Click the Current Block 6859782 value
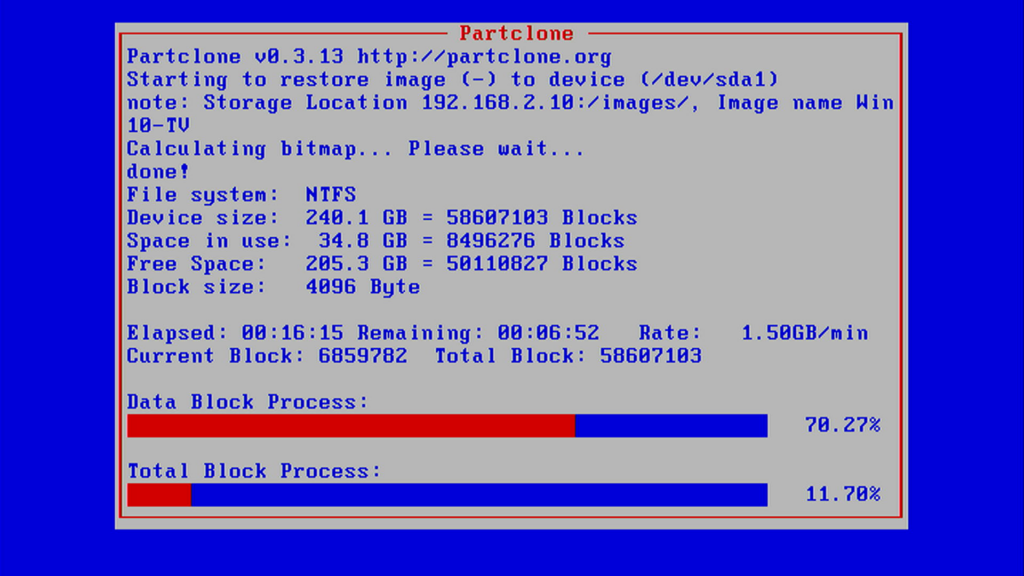Viewport: 1024px width, 576px height. 362,356
